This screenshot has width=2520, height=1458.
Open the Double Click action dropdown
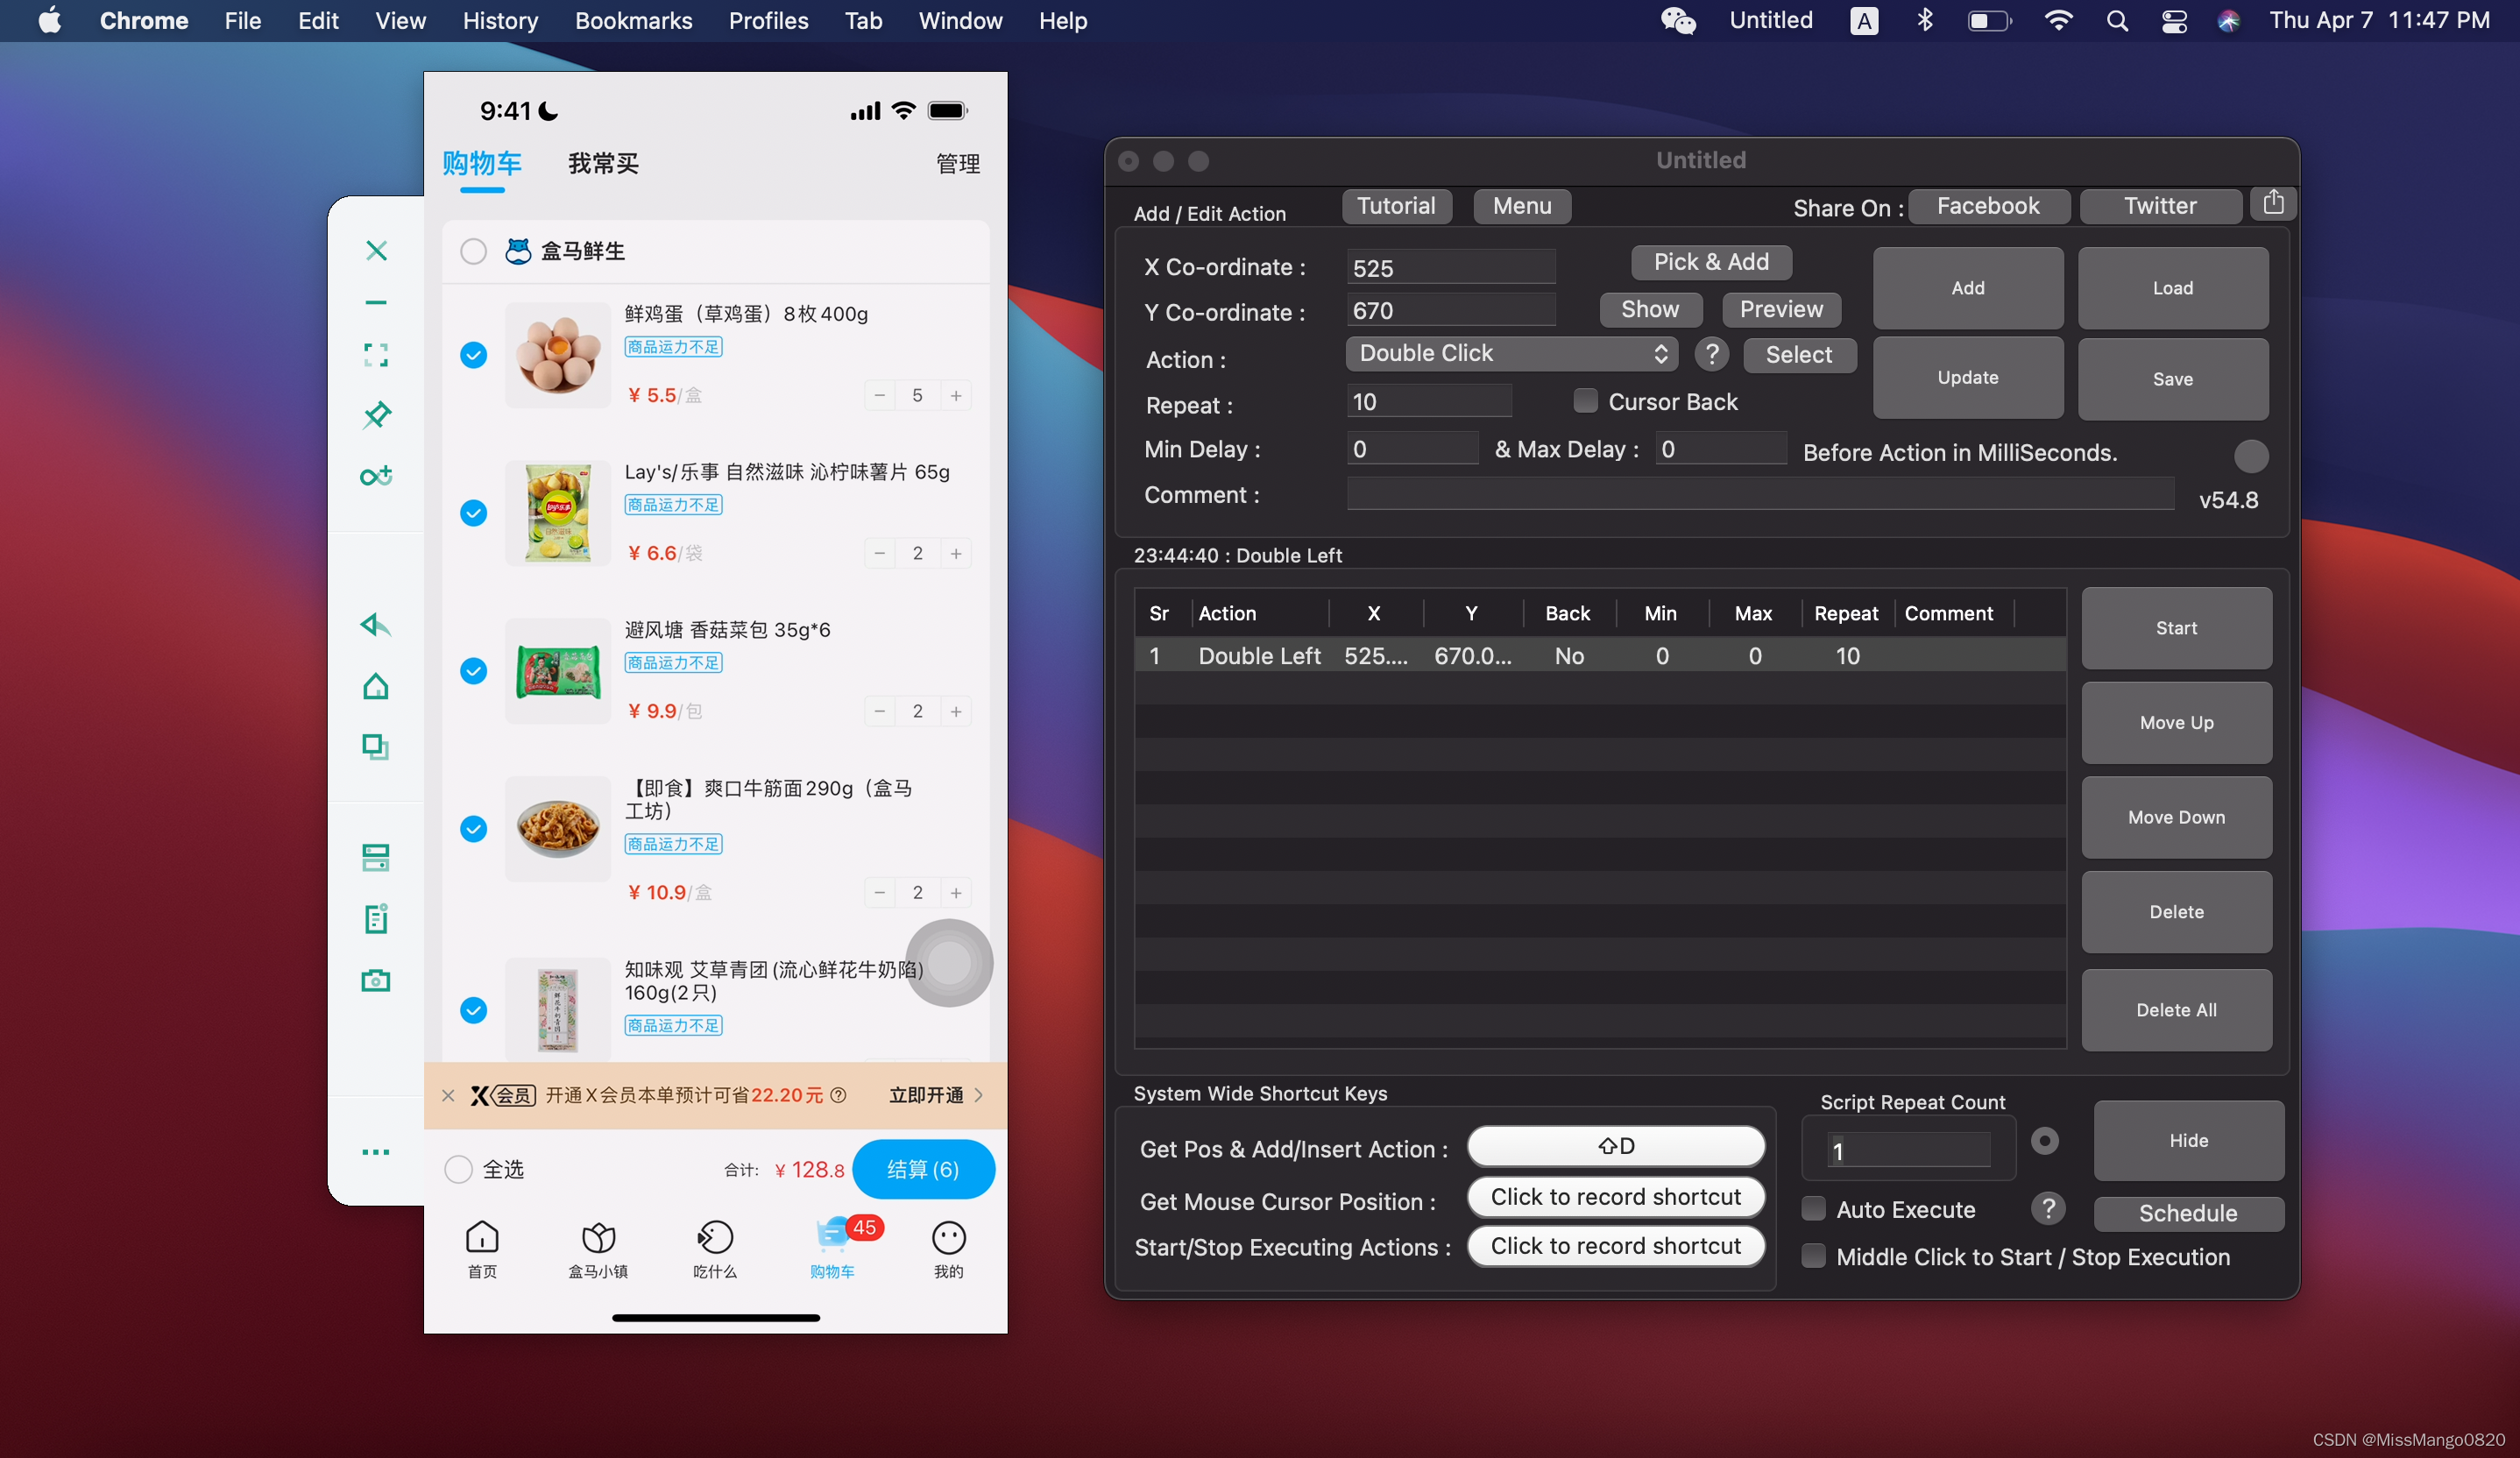coord(1511,354)
